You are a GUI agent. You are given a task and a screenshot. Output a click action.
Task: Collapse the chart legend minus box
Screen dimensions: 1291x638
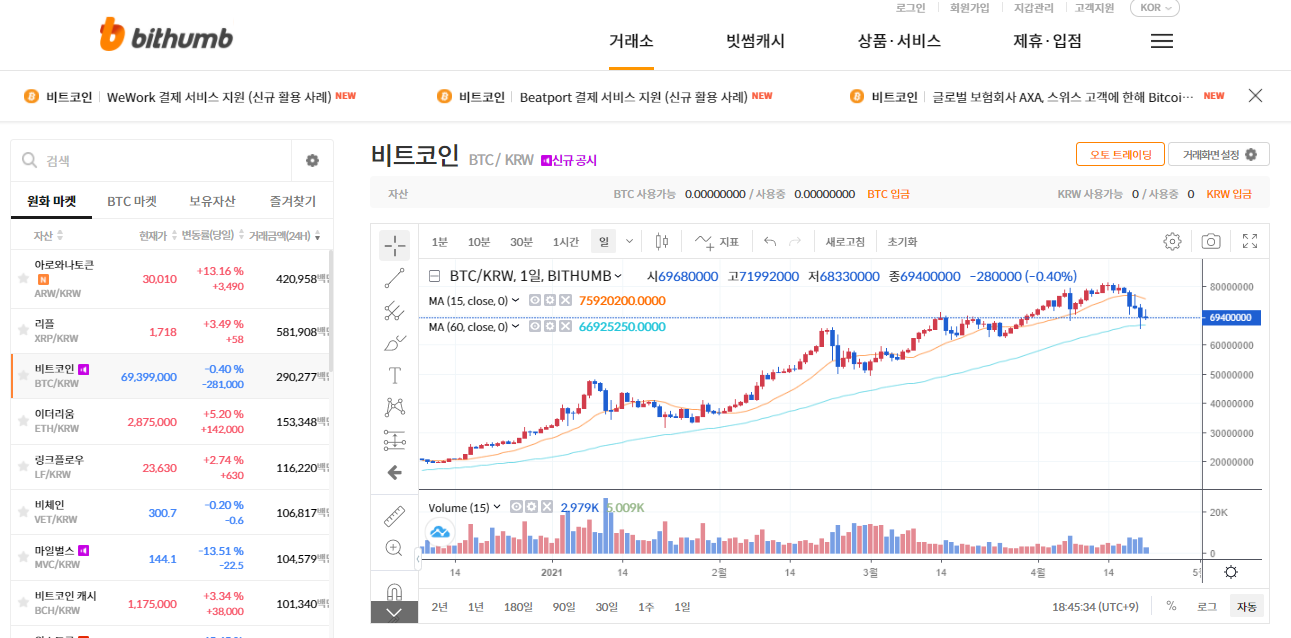coord(435,276)
